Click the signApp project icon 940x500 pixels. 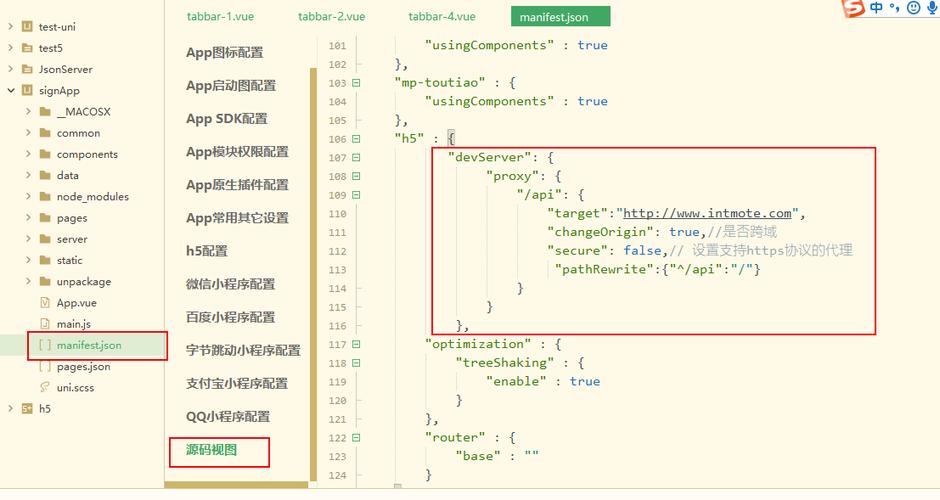click(27, 91)
